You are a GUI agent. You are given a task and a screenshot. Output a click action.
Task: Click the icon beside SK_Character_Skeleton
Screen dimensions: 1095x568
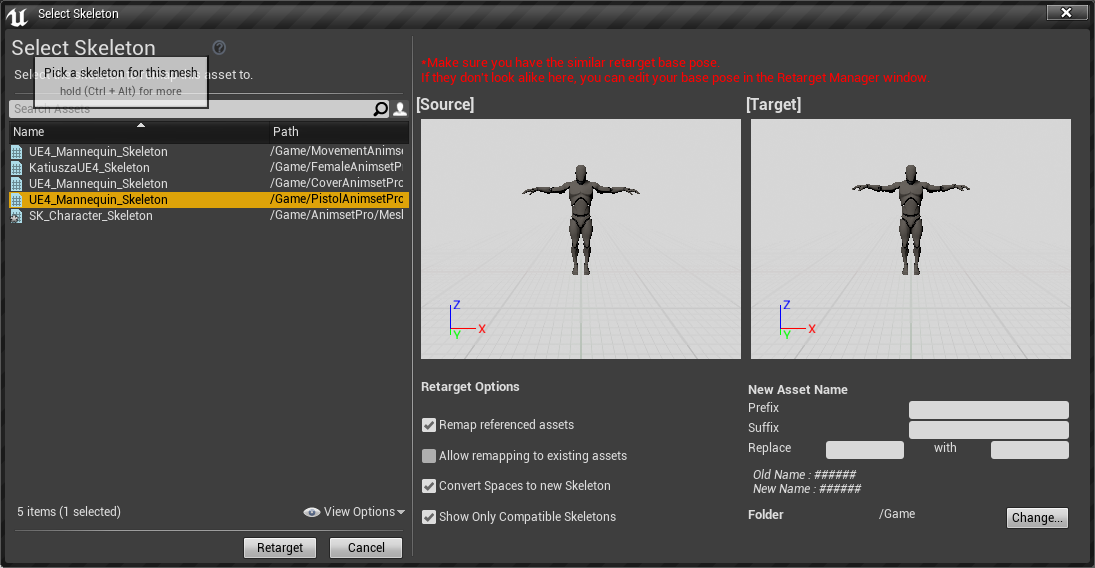tap(17, 216)
